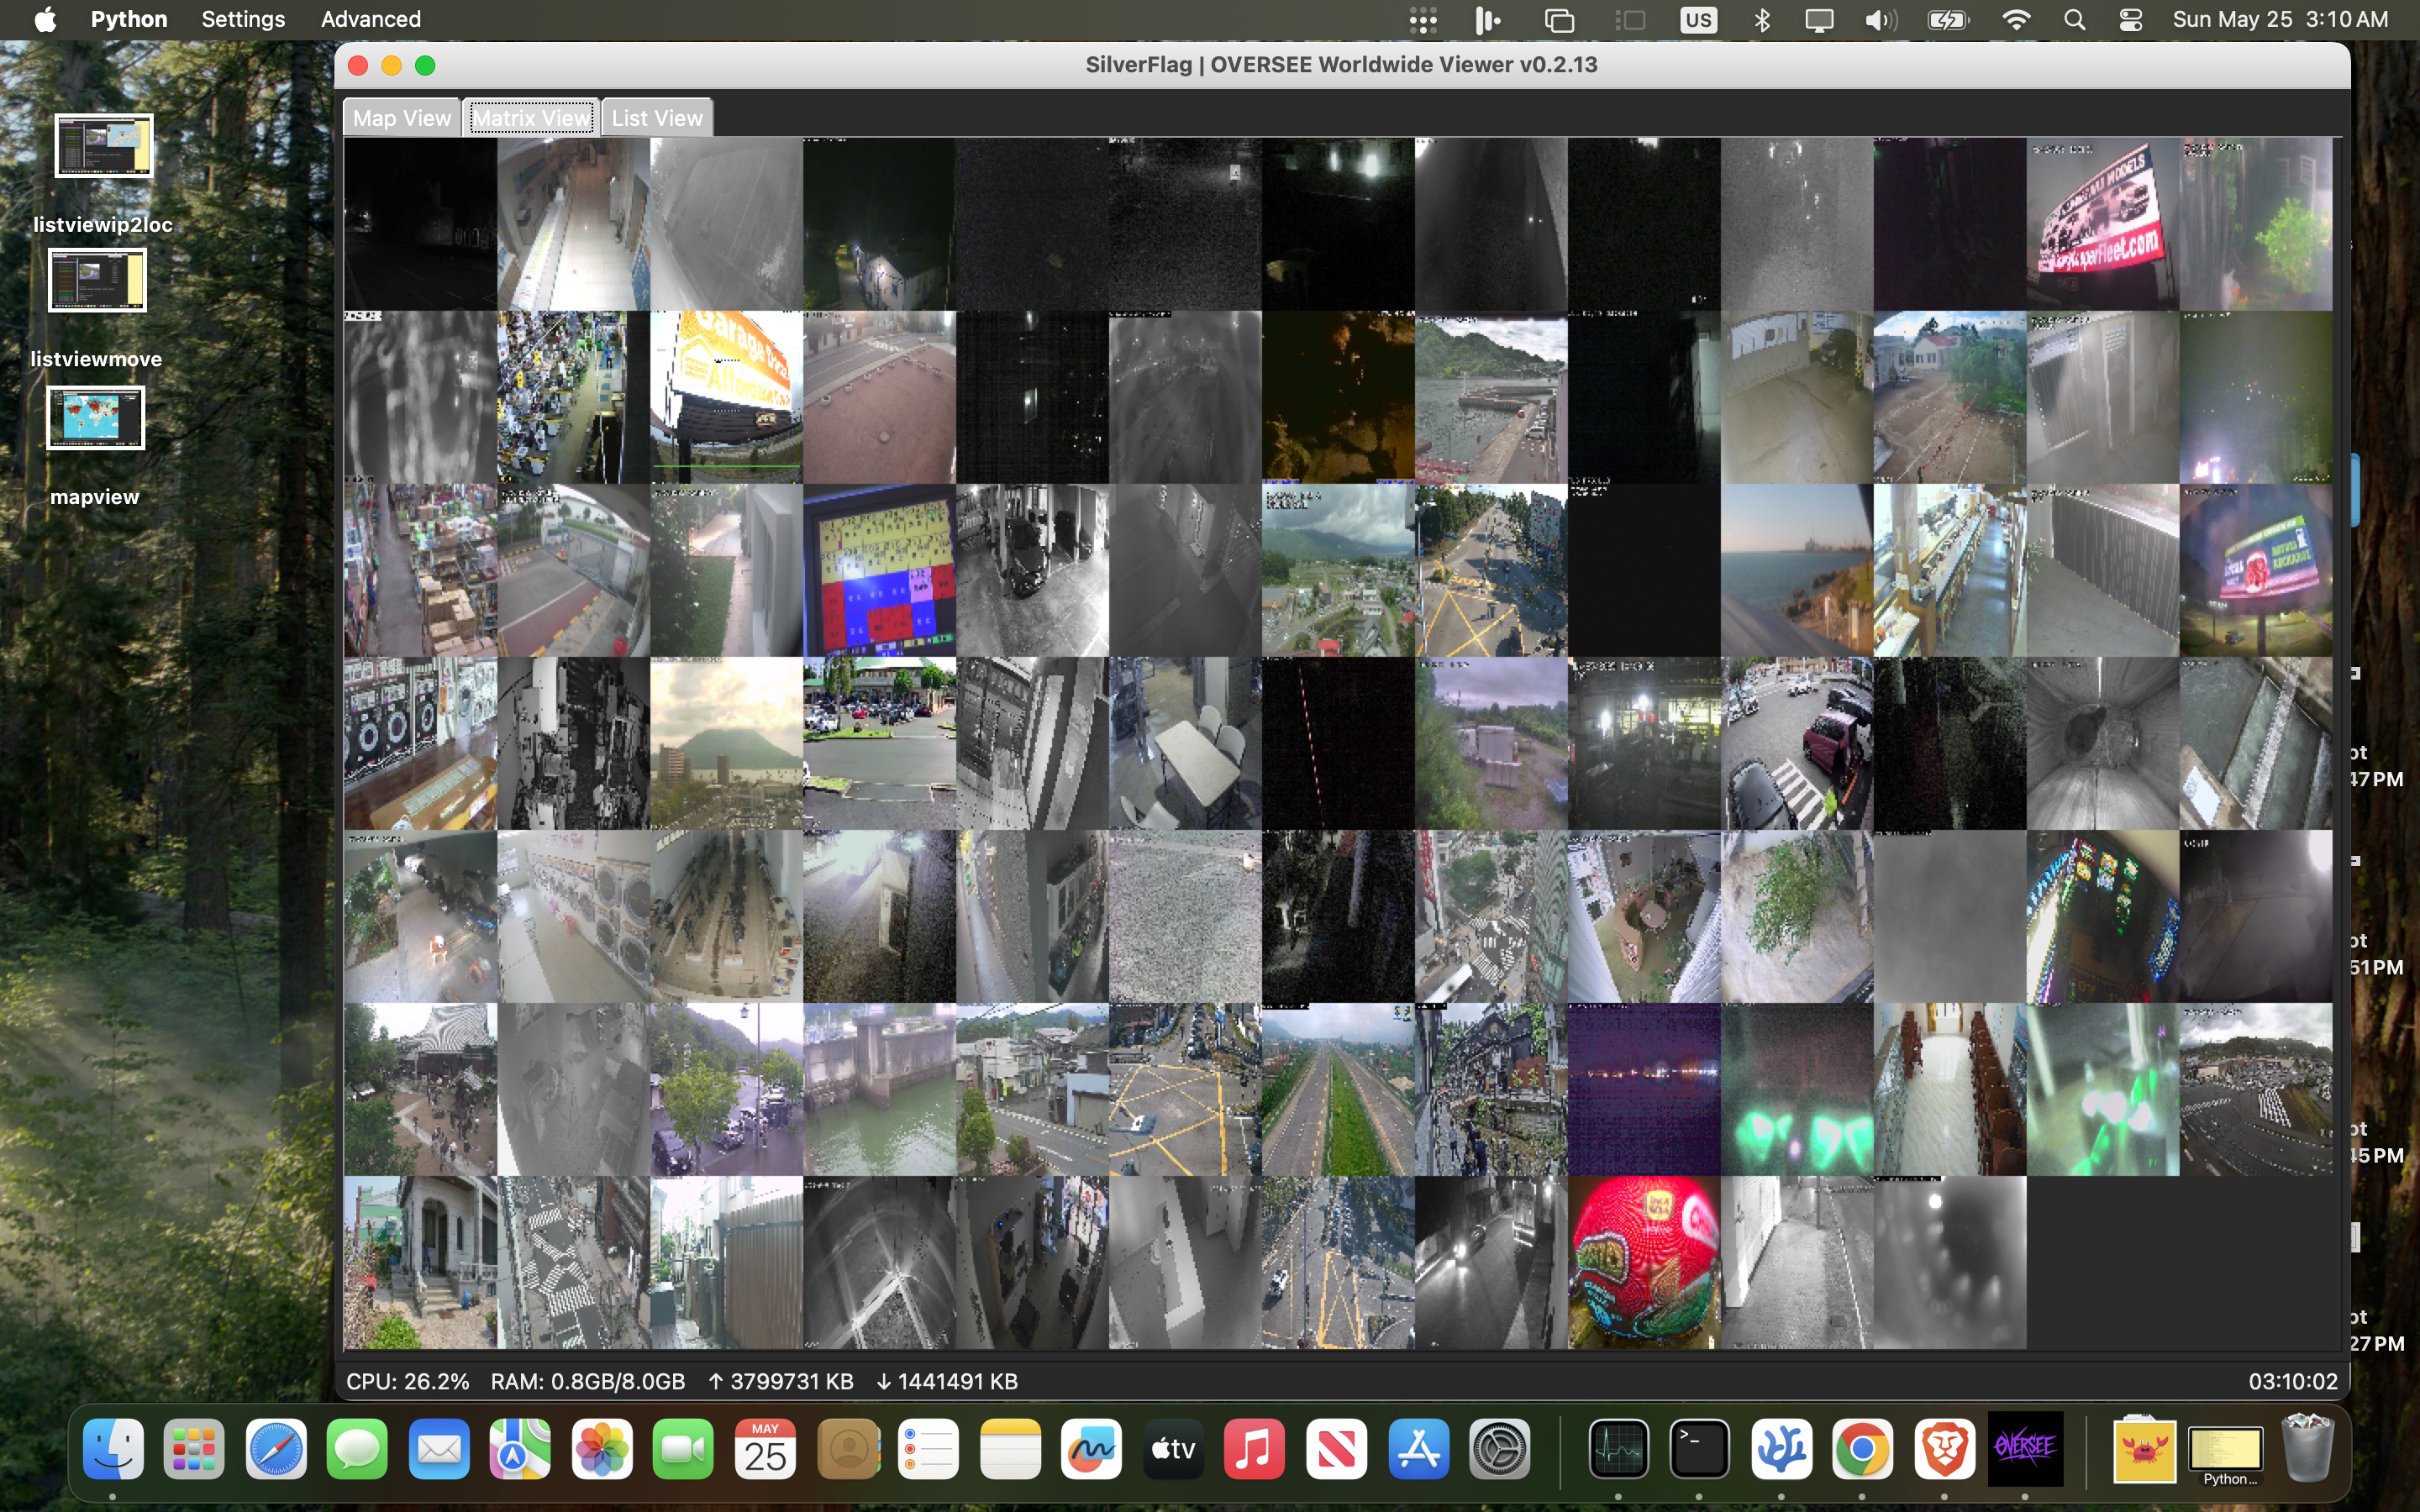
Task: Select superfleet.com billboard camera thumbnail
Action: tap(2103, 224)
